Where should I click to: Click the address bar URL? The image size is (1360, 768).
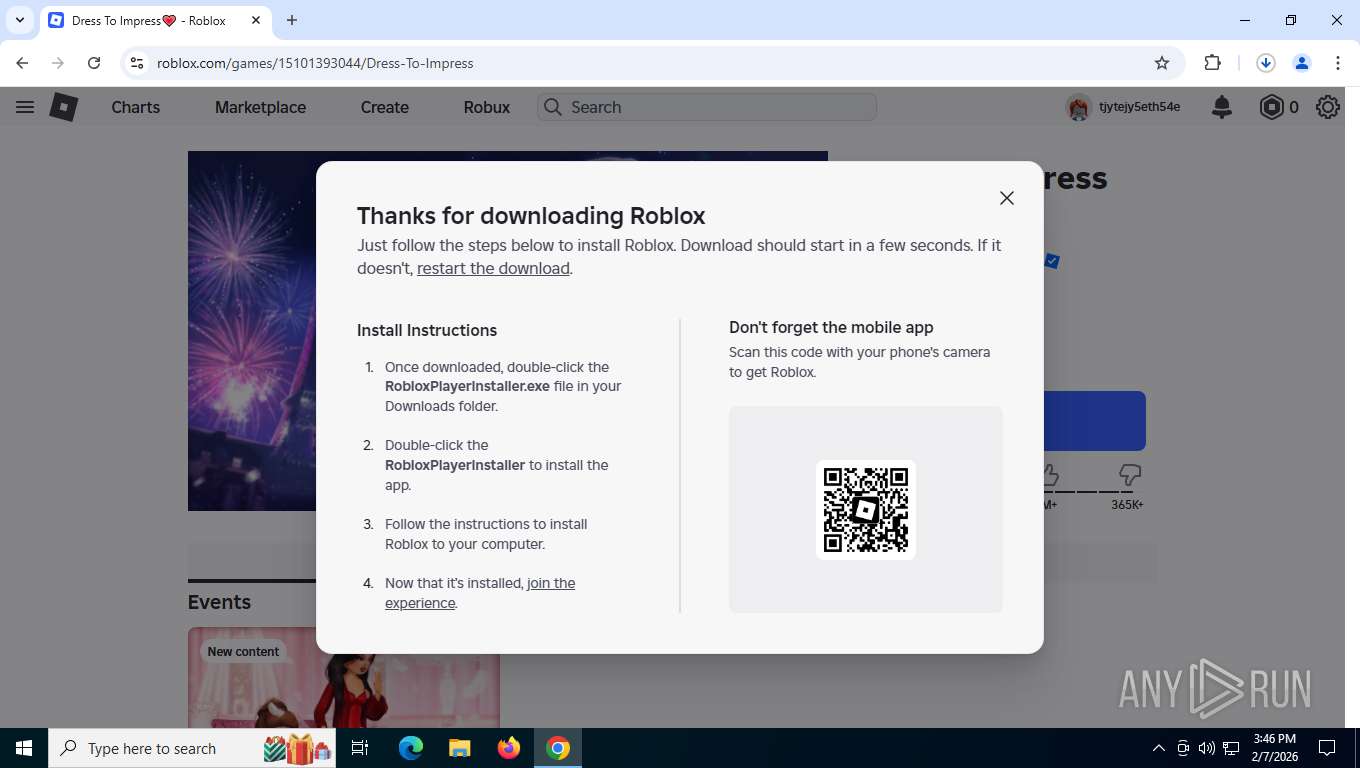point(315,63)
